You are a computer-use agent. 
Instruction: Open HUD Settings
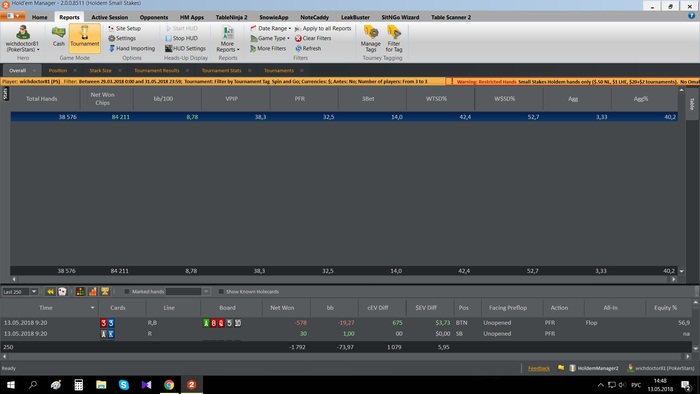tap(185, 48)
